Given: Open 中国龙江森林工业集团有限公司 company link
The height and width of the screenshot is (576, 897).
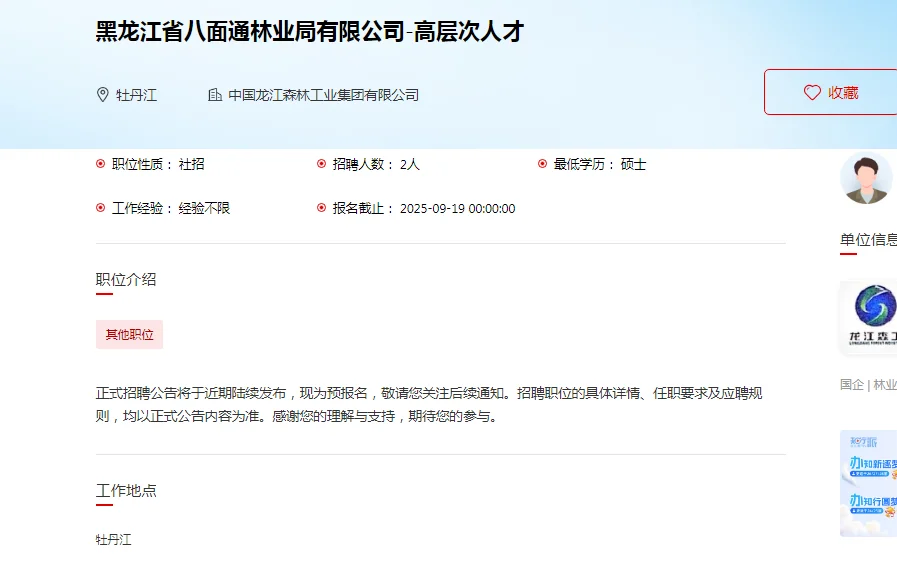Looking at the screenshot, I should [323, 95].
